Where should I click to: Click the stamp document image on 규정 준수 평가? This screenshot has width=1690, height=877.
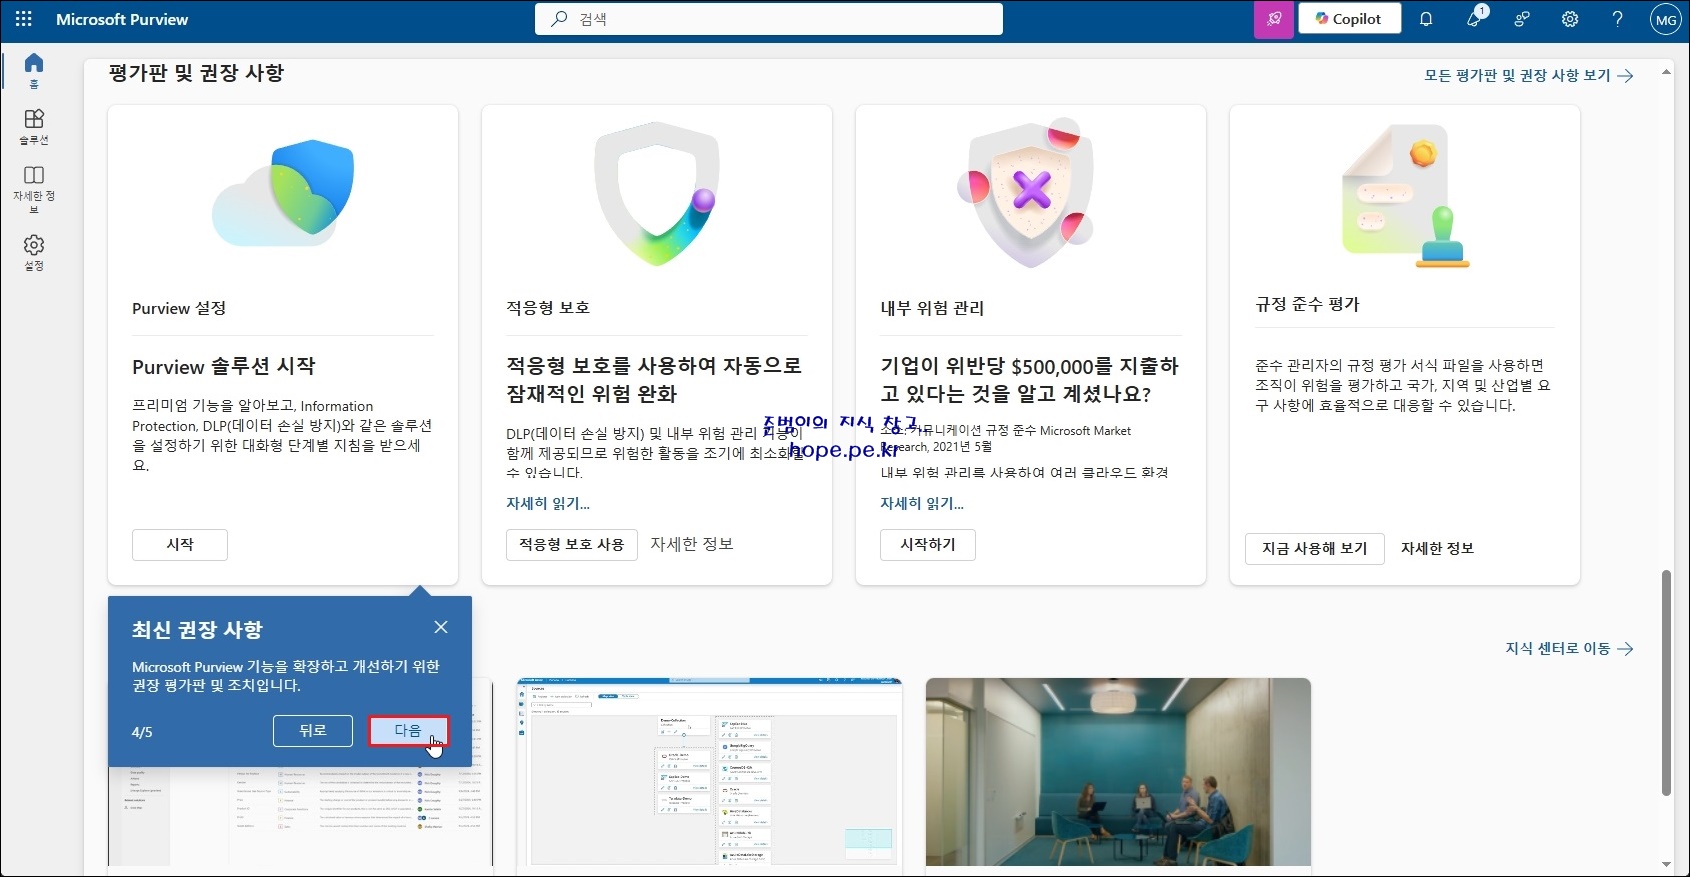click(1405, 196)
